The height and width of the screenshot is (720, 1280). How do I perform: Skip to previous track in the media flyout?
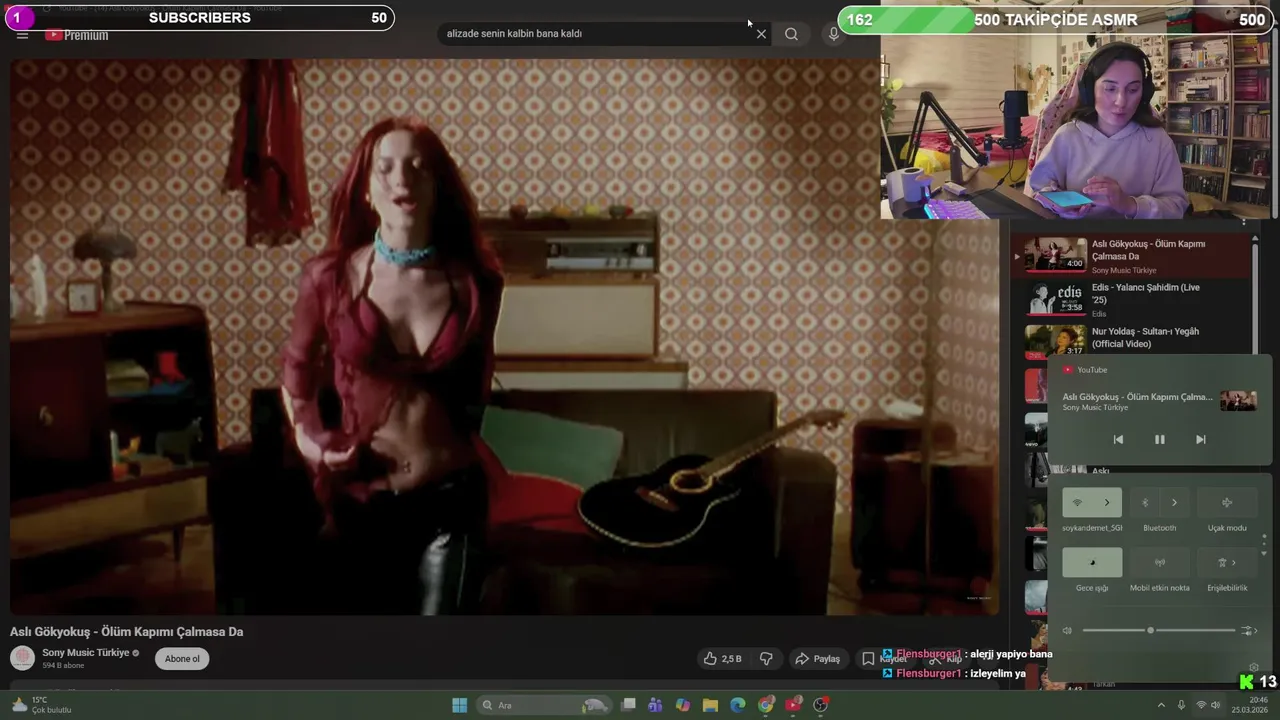[1118, 439]
